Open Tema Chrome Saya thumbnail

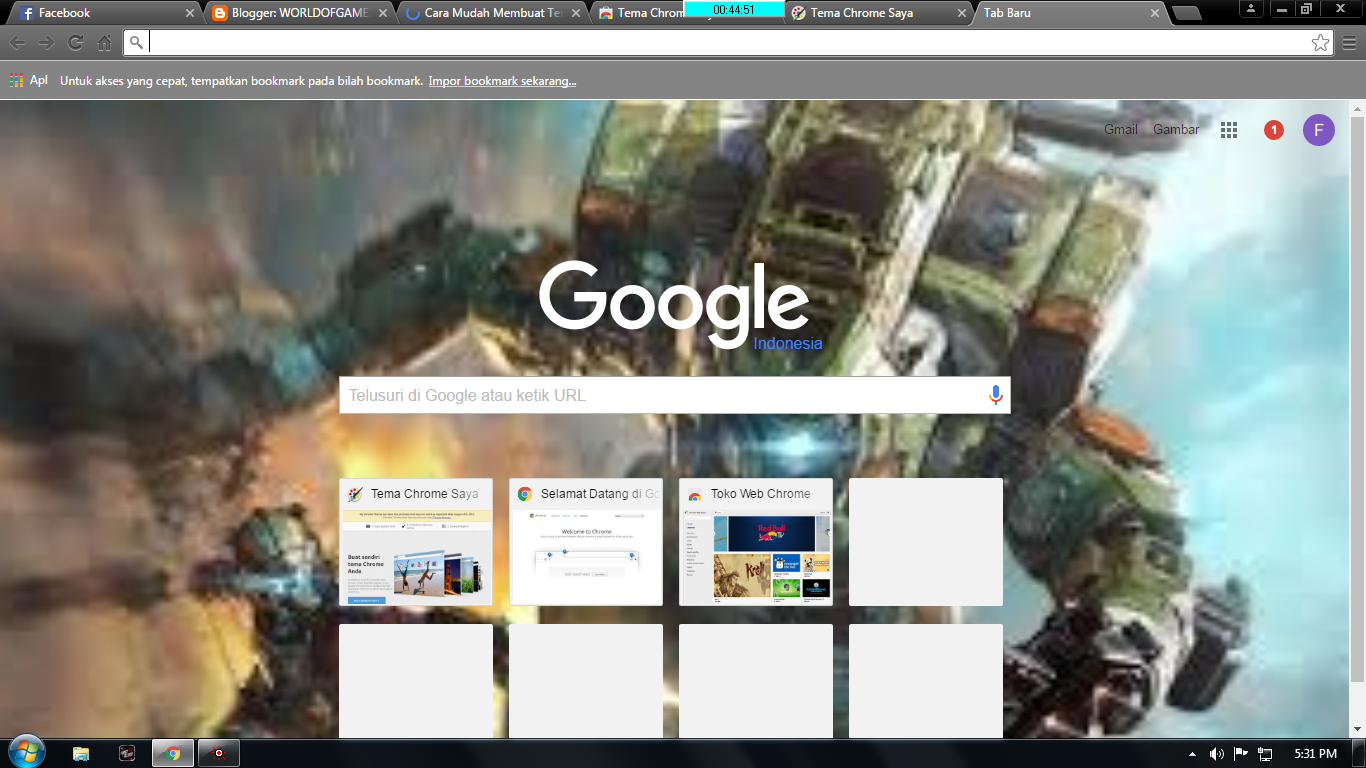(x=416, y=542)
